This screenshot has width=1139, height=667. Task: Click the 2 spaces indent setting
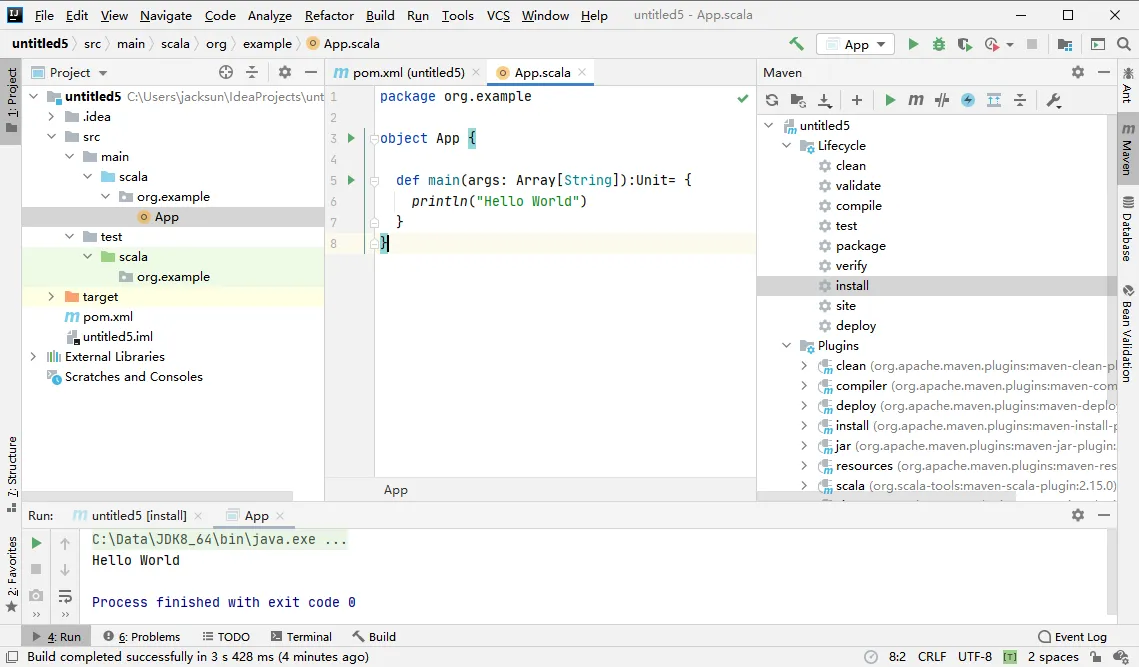(1053, 657)
